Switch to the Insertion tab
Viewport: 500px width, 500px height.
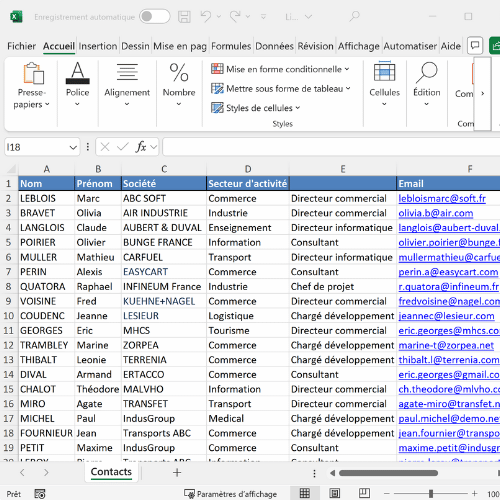point(98,46)
